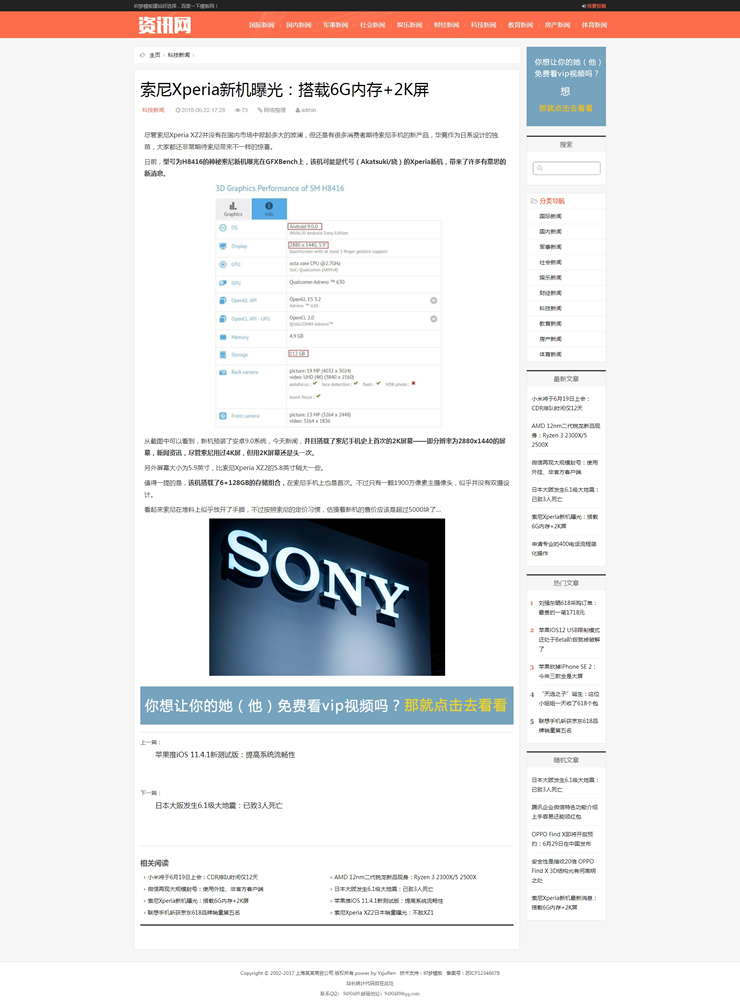Expand the OpenCL API - GPU row arrow
The height and width of the screenshot is (1005, 740).
pos(434,319)
